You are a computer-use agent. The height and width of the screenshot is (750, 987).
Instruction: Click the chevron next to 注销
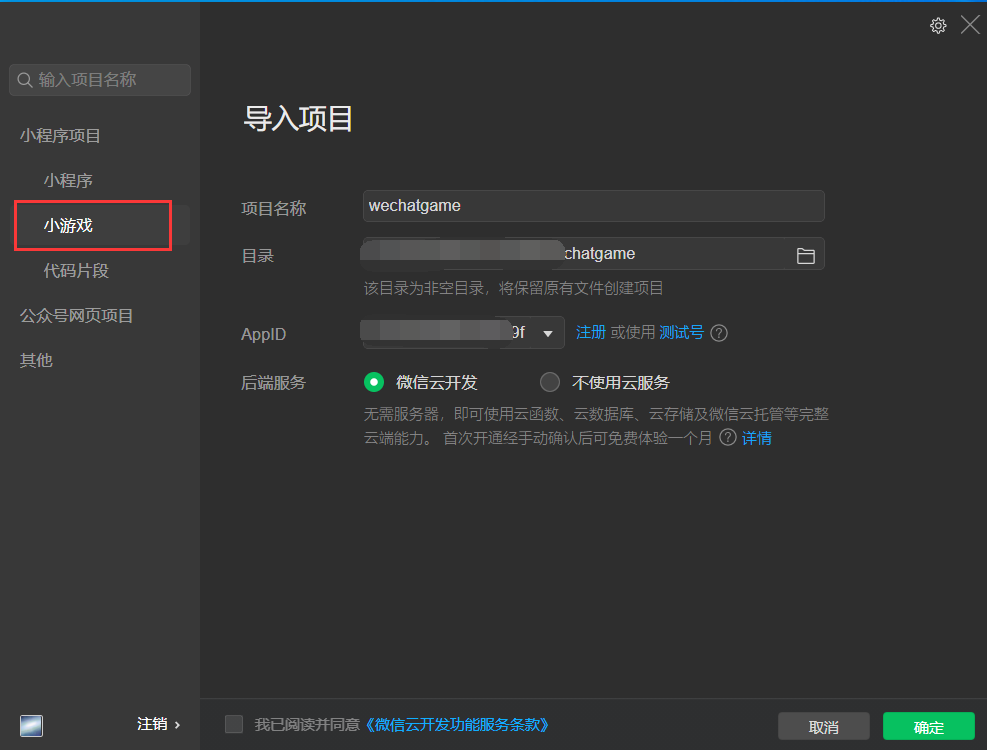tap(178, 725)
